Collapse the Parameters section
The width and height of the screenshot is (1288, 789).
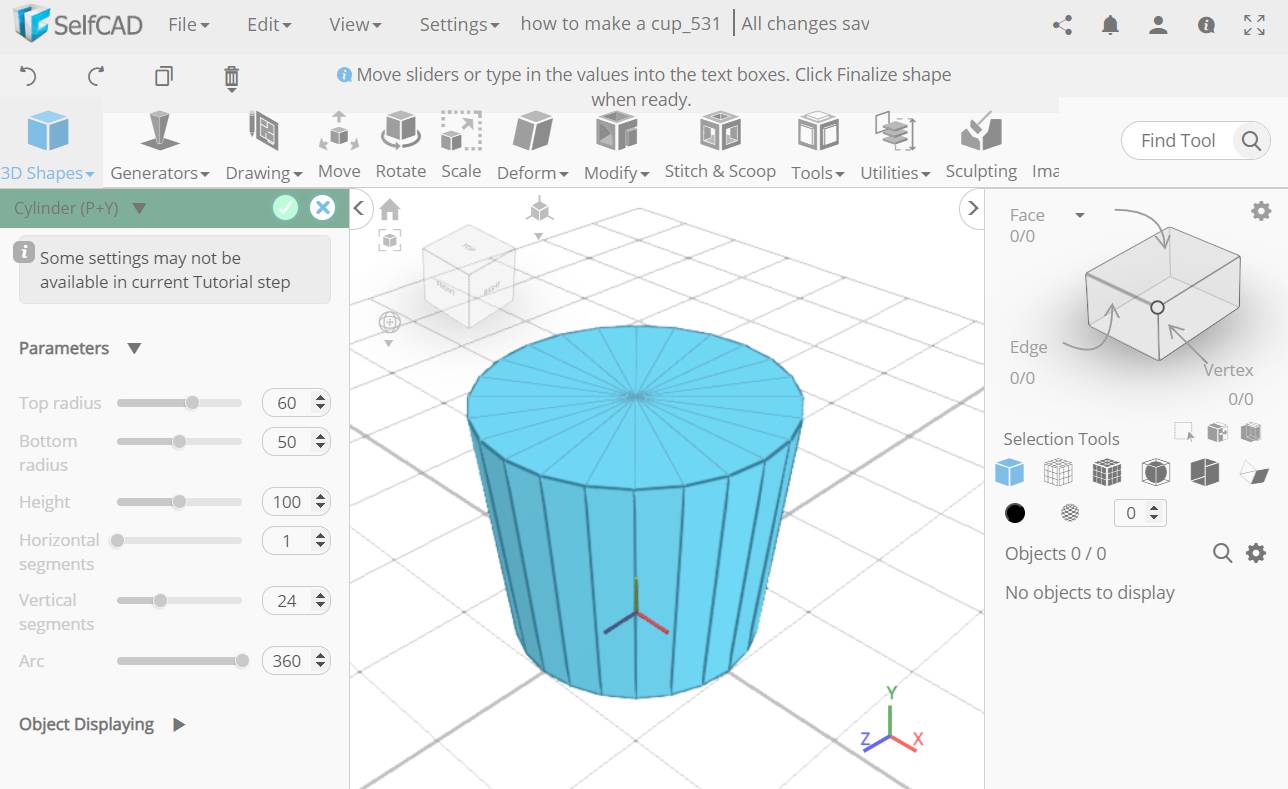(133, 348)
